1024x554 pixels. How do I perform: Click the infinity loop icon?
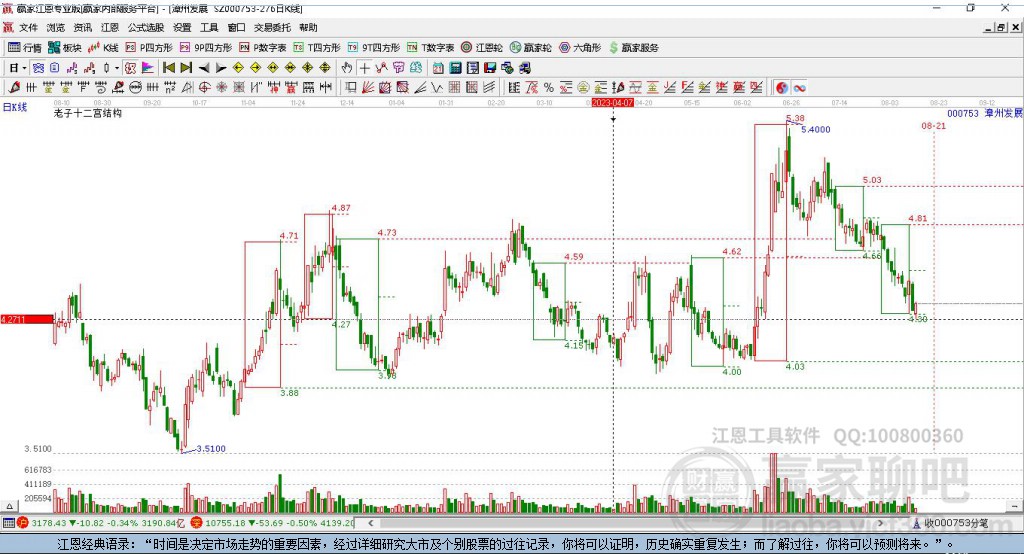click(799, 88)
